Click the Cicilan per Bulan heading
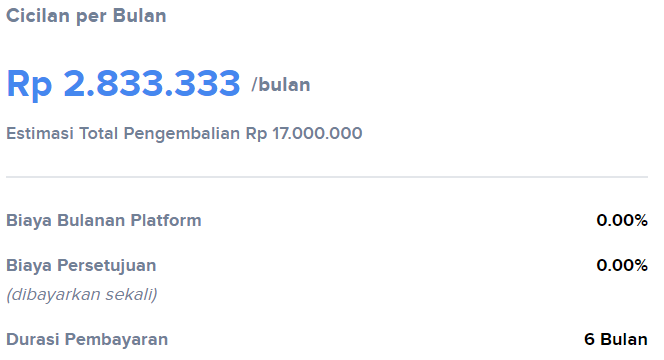The image size is (664, 360). [x=86, y=16]
